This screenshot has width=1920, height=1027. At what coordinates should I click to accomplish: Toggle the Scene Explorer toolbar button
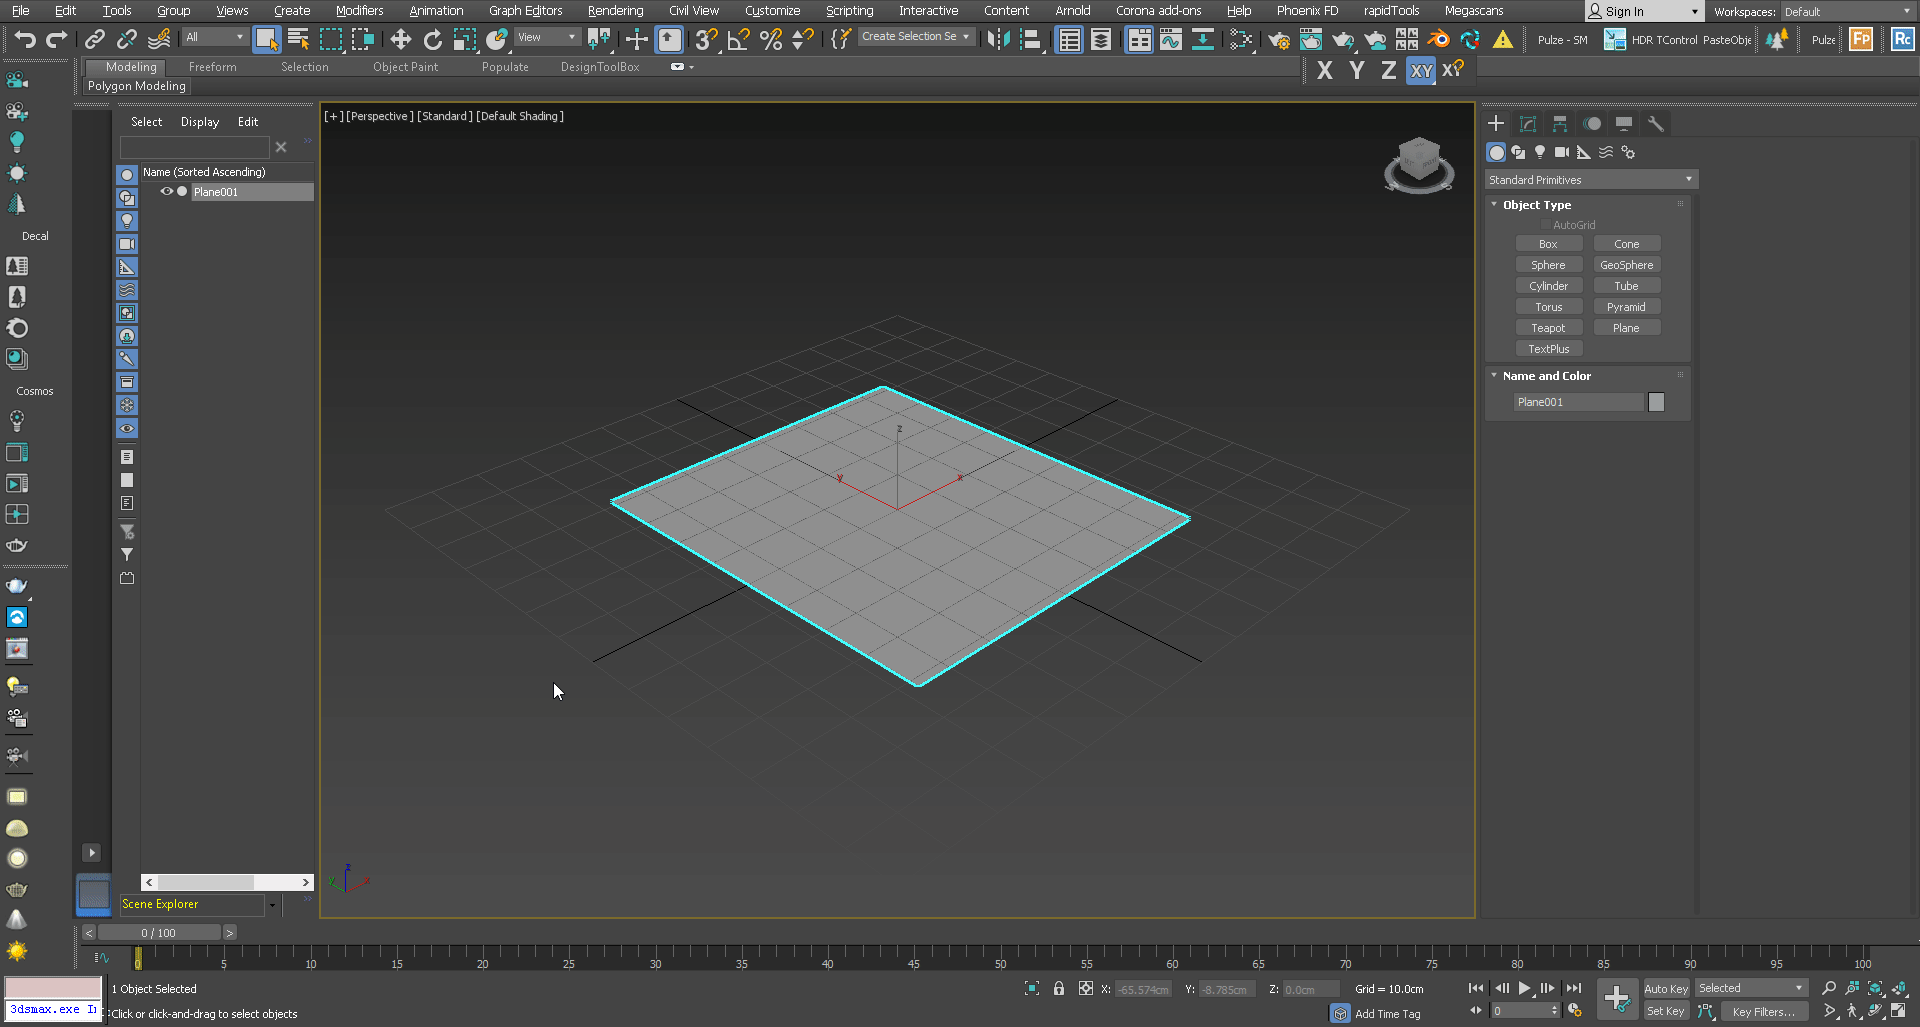point(1069,39)
